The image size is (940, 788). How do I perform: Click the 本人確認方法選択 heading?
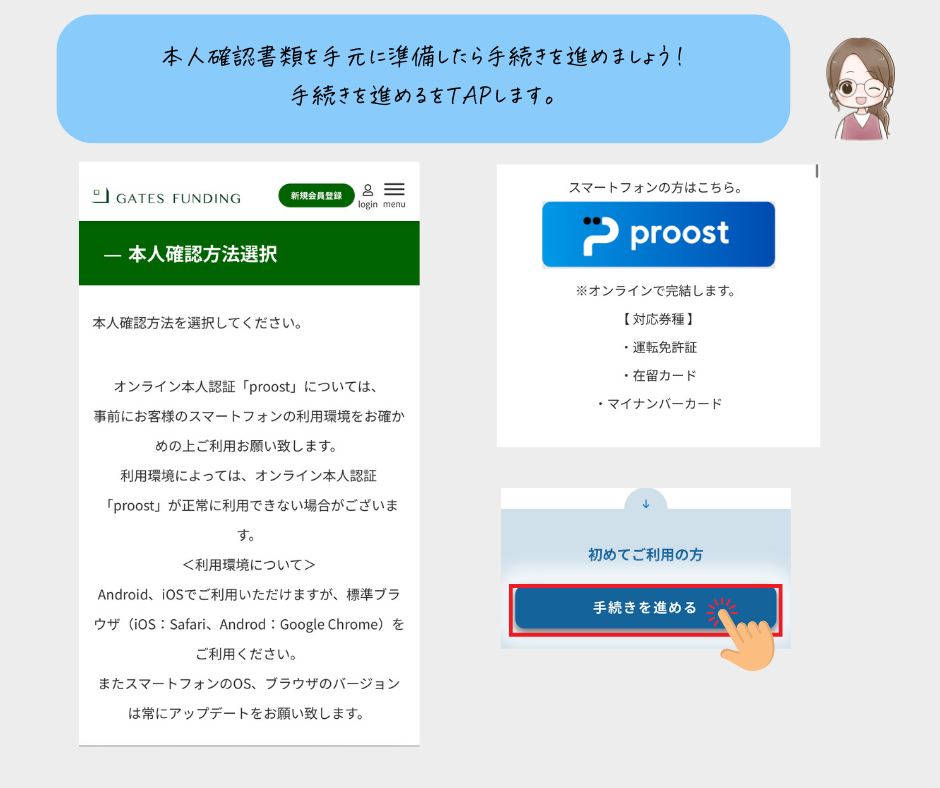coord(203,254)
